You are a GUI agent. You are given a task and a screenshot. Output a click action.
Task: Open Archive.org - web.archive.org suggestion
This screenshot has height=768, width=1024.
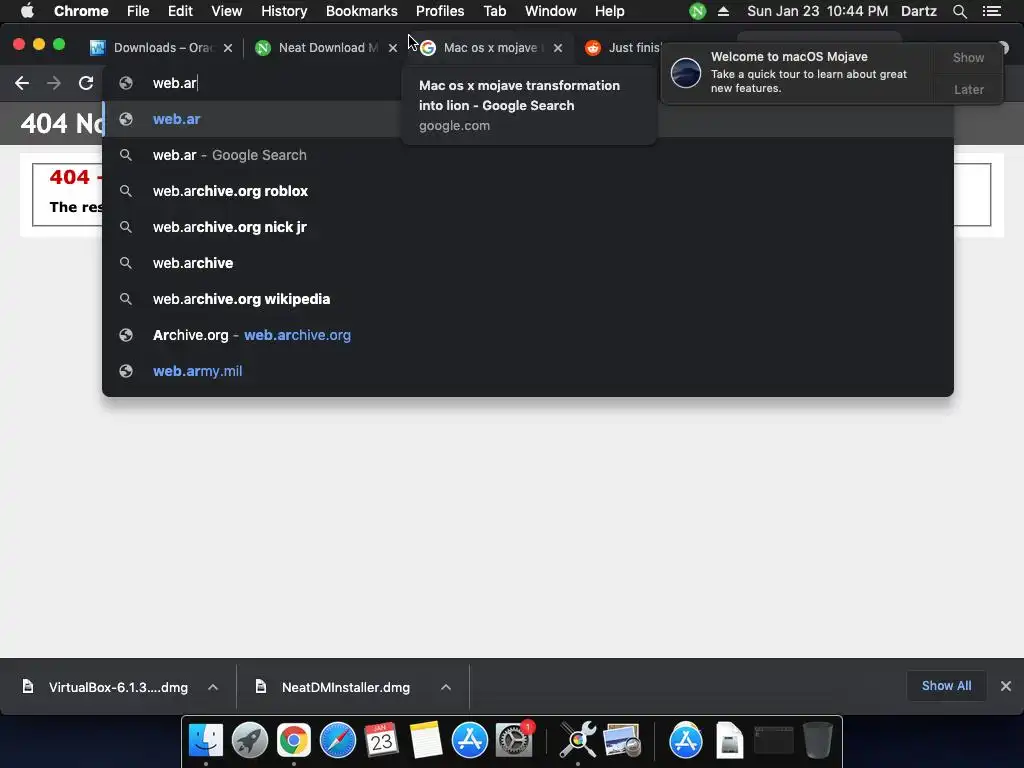point(528,334)
